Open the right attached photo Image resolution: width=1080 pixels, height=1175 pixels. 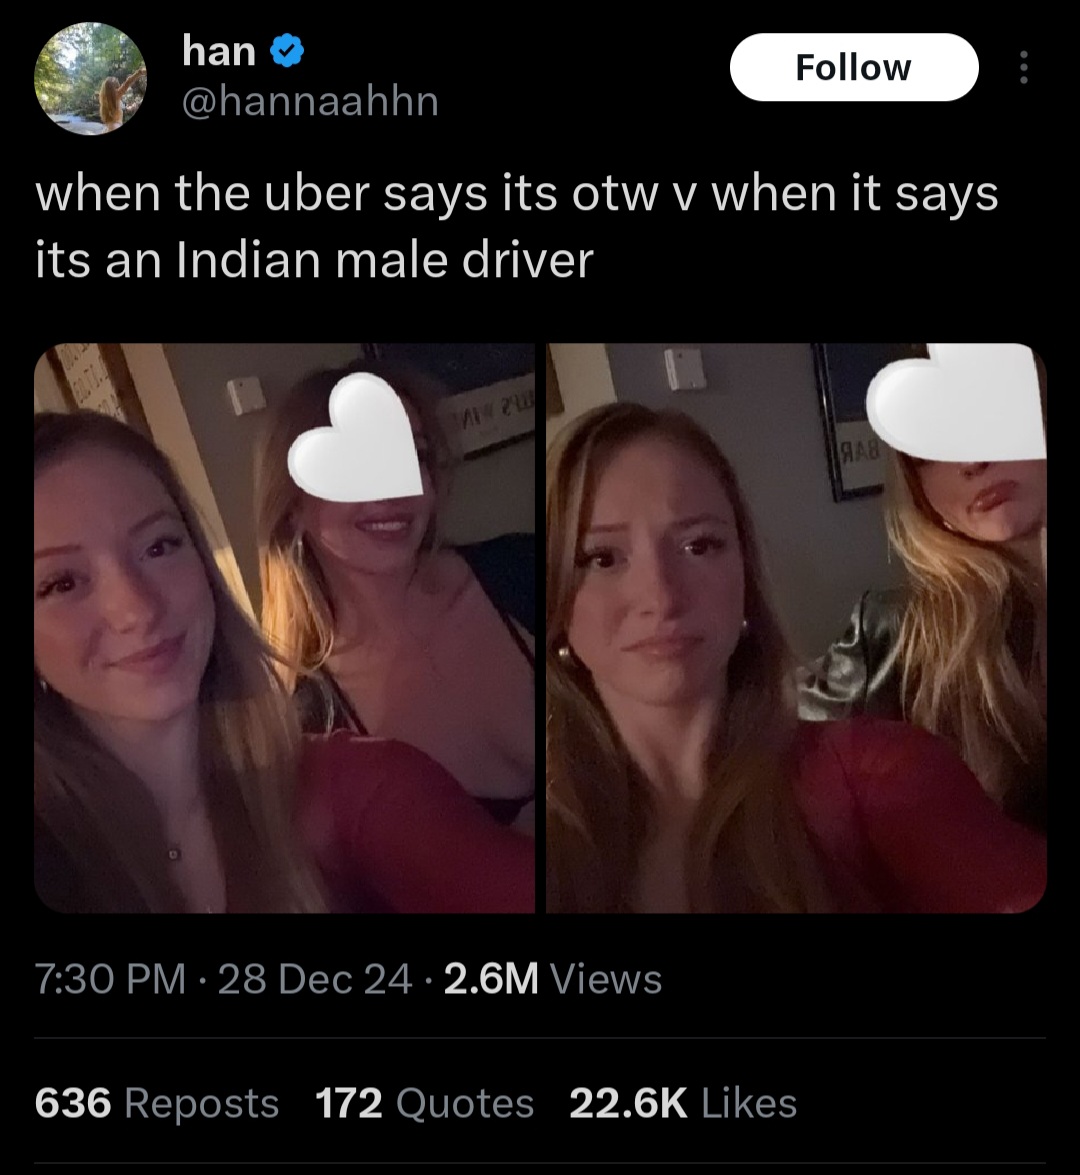[796, 628]
